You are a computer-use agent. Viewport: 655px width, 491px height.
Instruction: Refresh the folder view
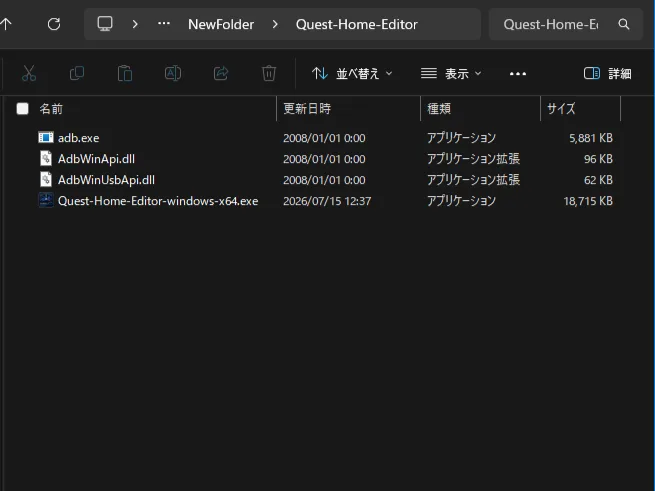[x=54, y=24]
